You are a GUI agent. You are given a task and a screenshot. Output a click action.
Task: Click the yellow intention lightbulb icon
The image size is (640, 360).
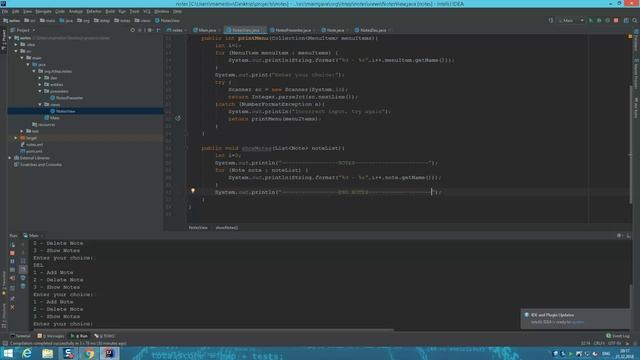[193, 191]
